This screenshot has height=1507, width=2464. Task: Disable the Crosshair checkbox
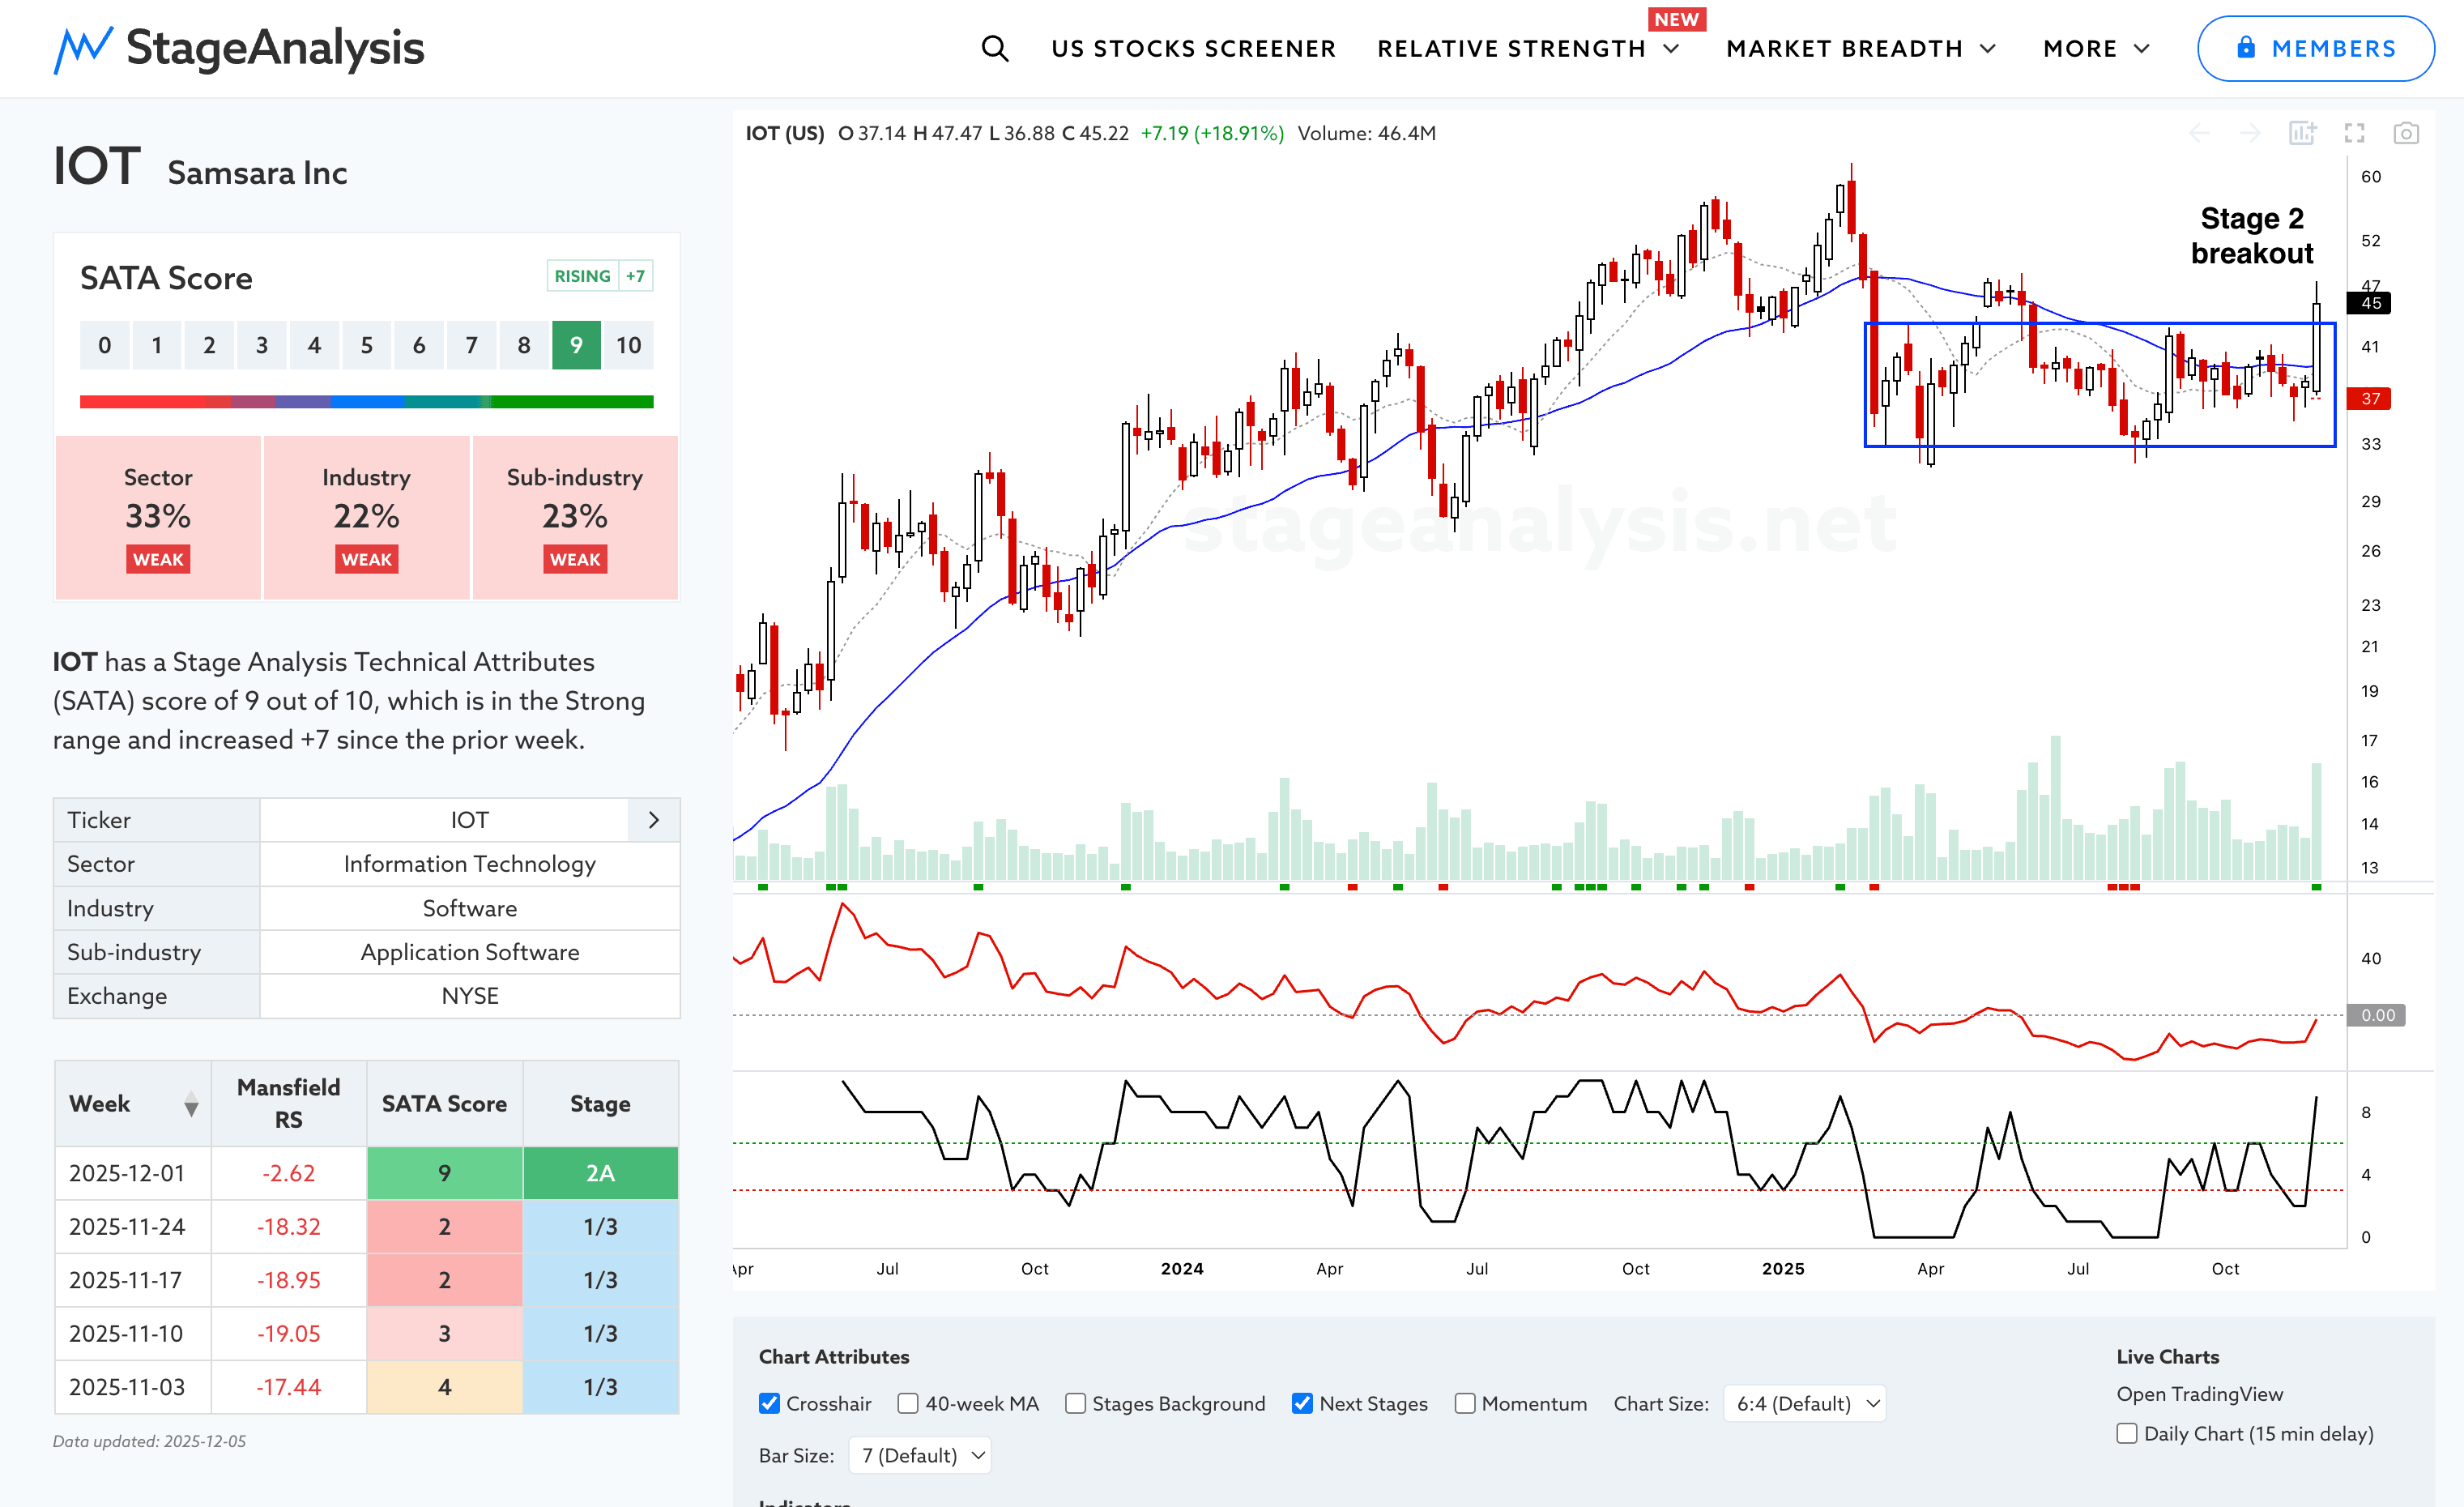tap(769, 1403)
